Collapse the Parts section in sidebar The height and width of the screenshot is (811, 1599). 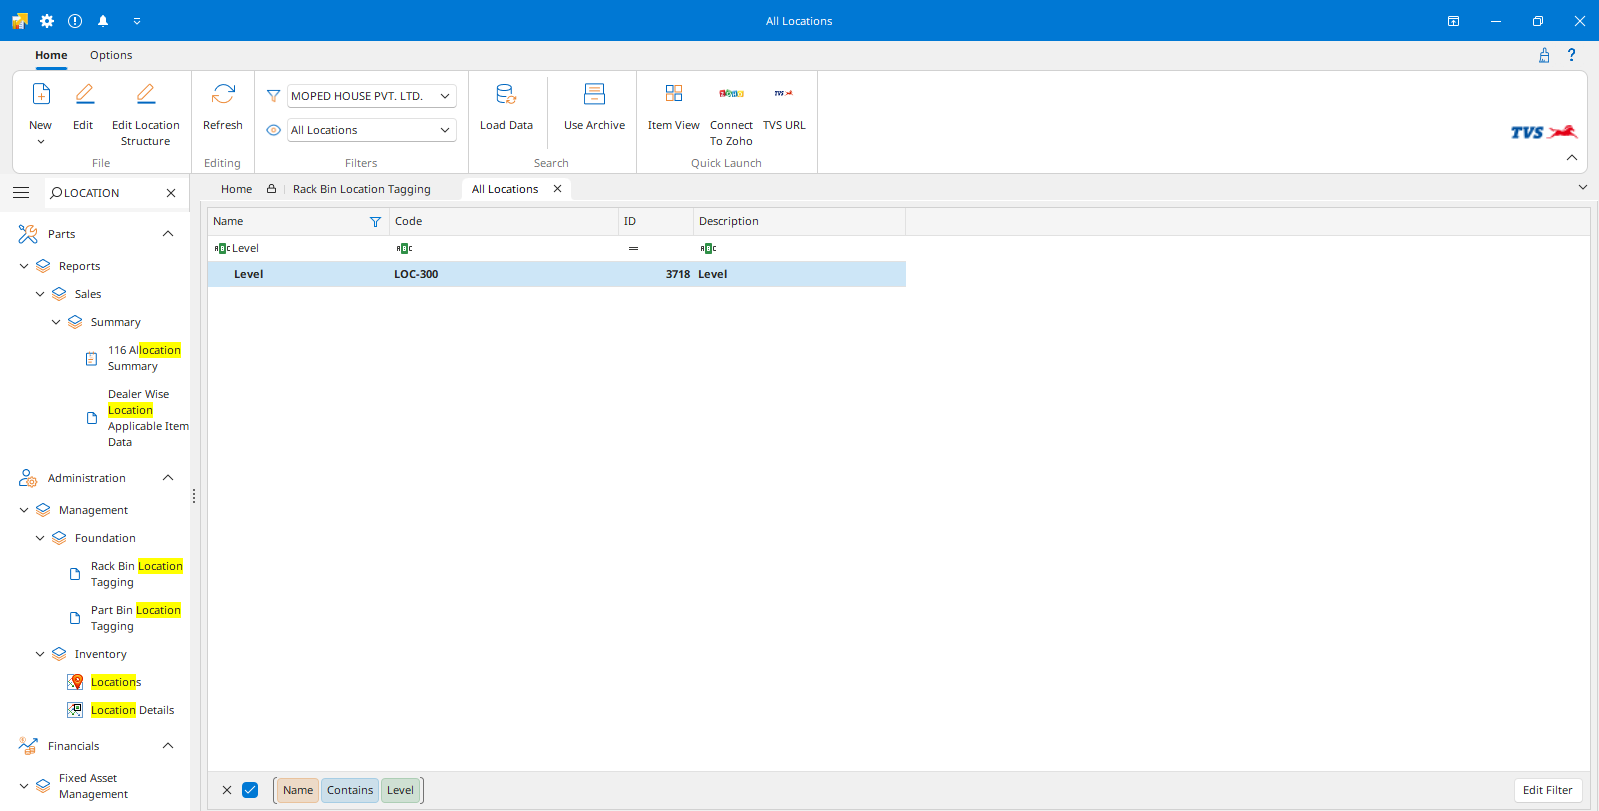coord(168,234)
